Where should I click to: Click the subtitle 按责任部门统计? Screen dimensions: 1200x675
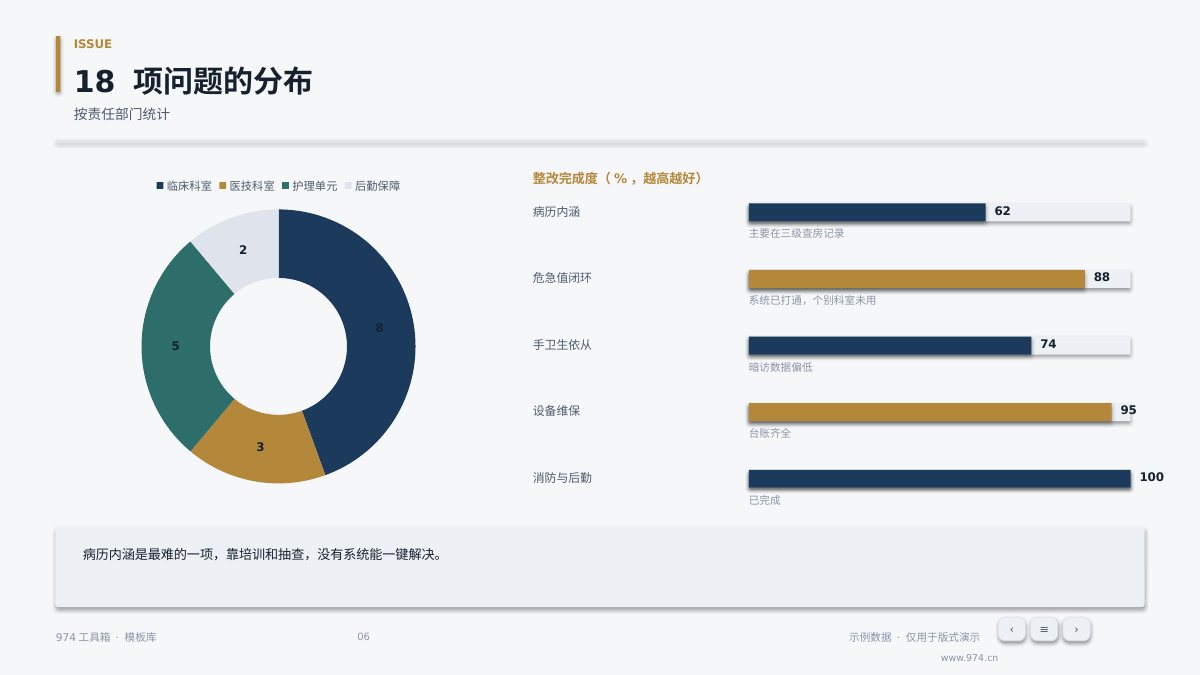tap(121, 114)
